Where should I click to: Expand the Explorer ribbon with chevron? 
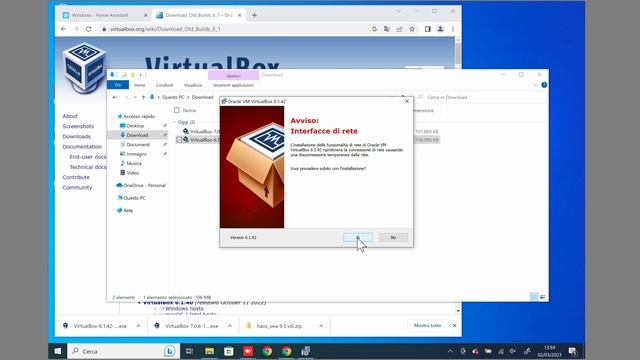click(x=536, y=85)
